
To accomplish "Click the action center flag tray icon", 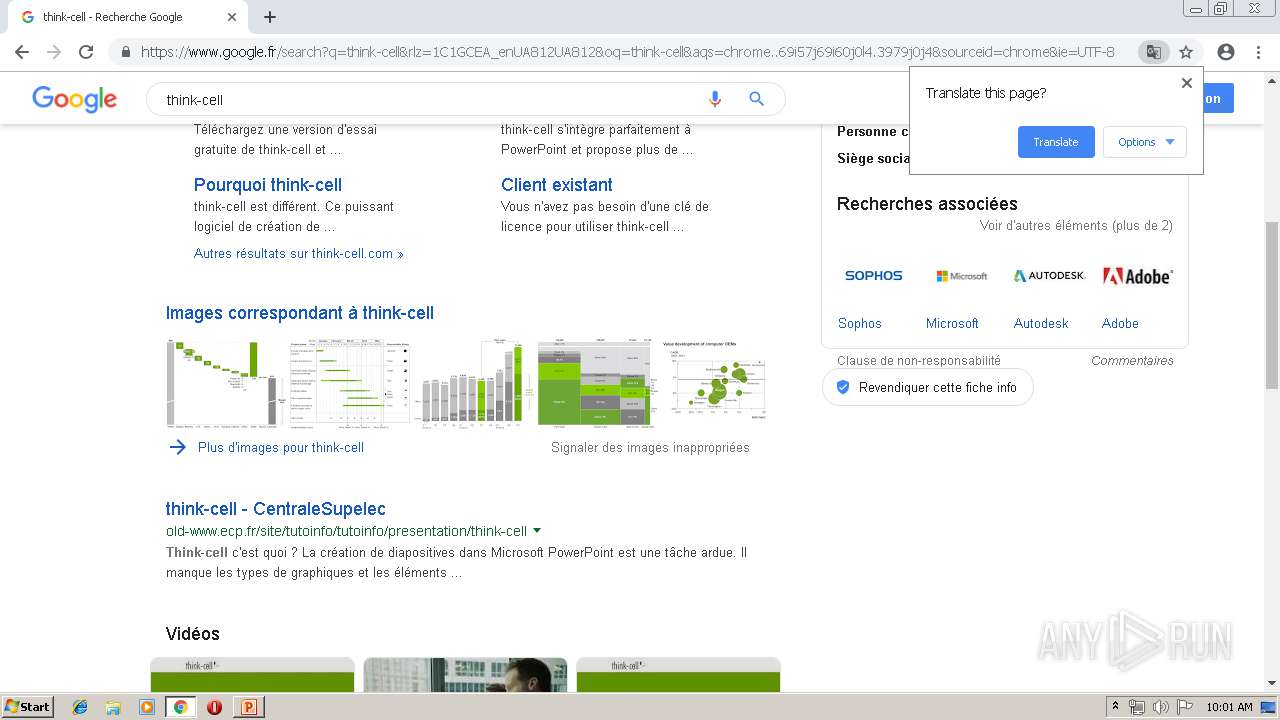I will (1184, 707).
